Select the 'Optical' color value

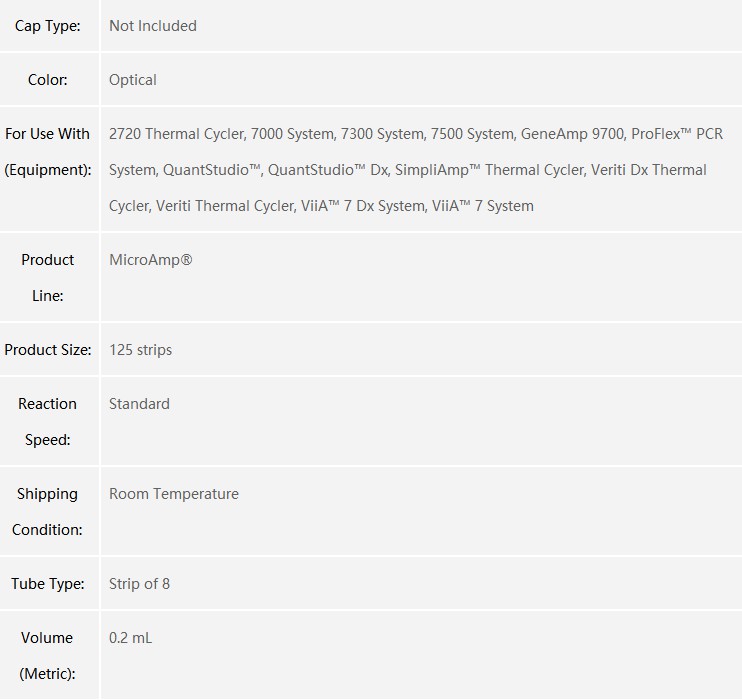pos(133,80)
